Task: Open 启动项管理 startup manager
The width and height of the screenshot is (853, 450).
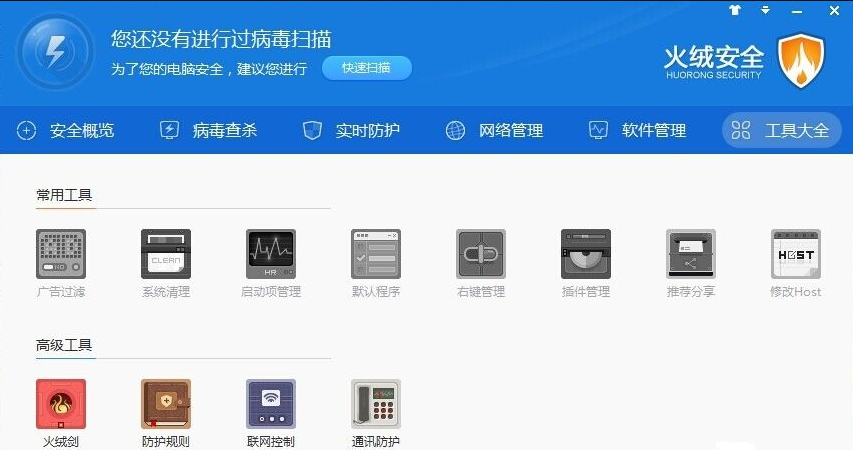Action: pyautogui.click(x=271, y=254)
